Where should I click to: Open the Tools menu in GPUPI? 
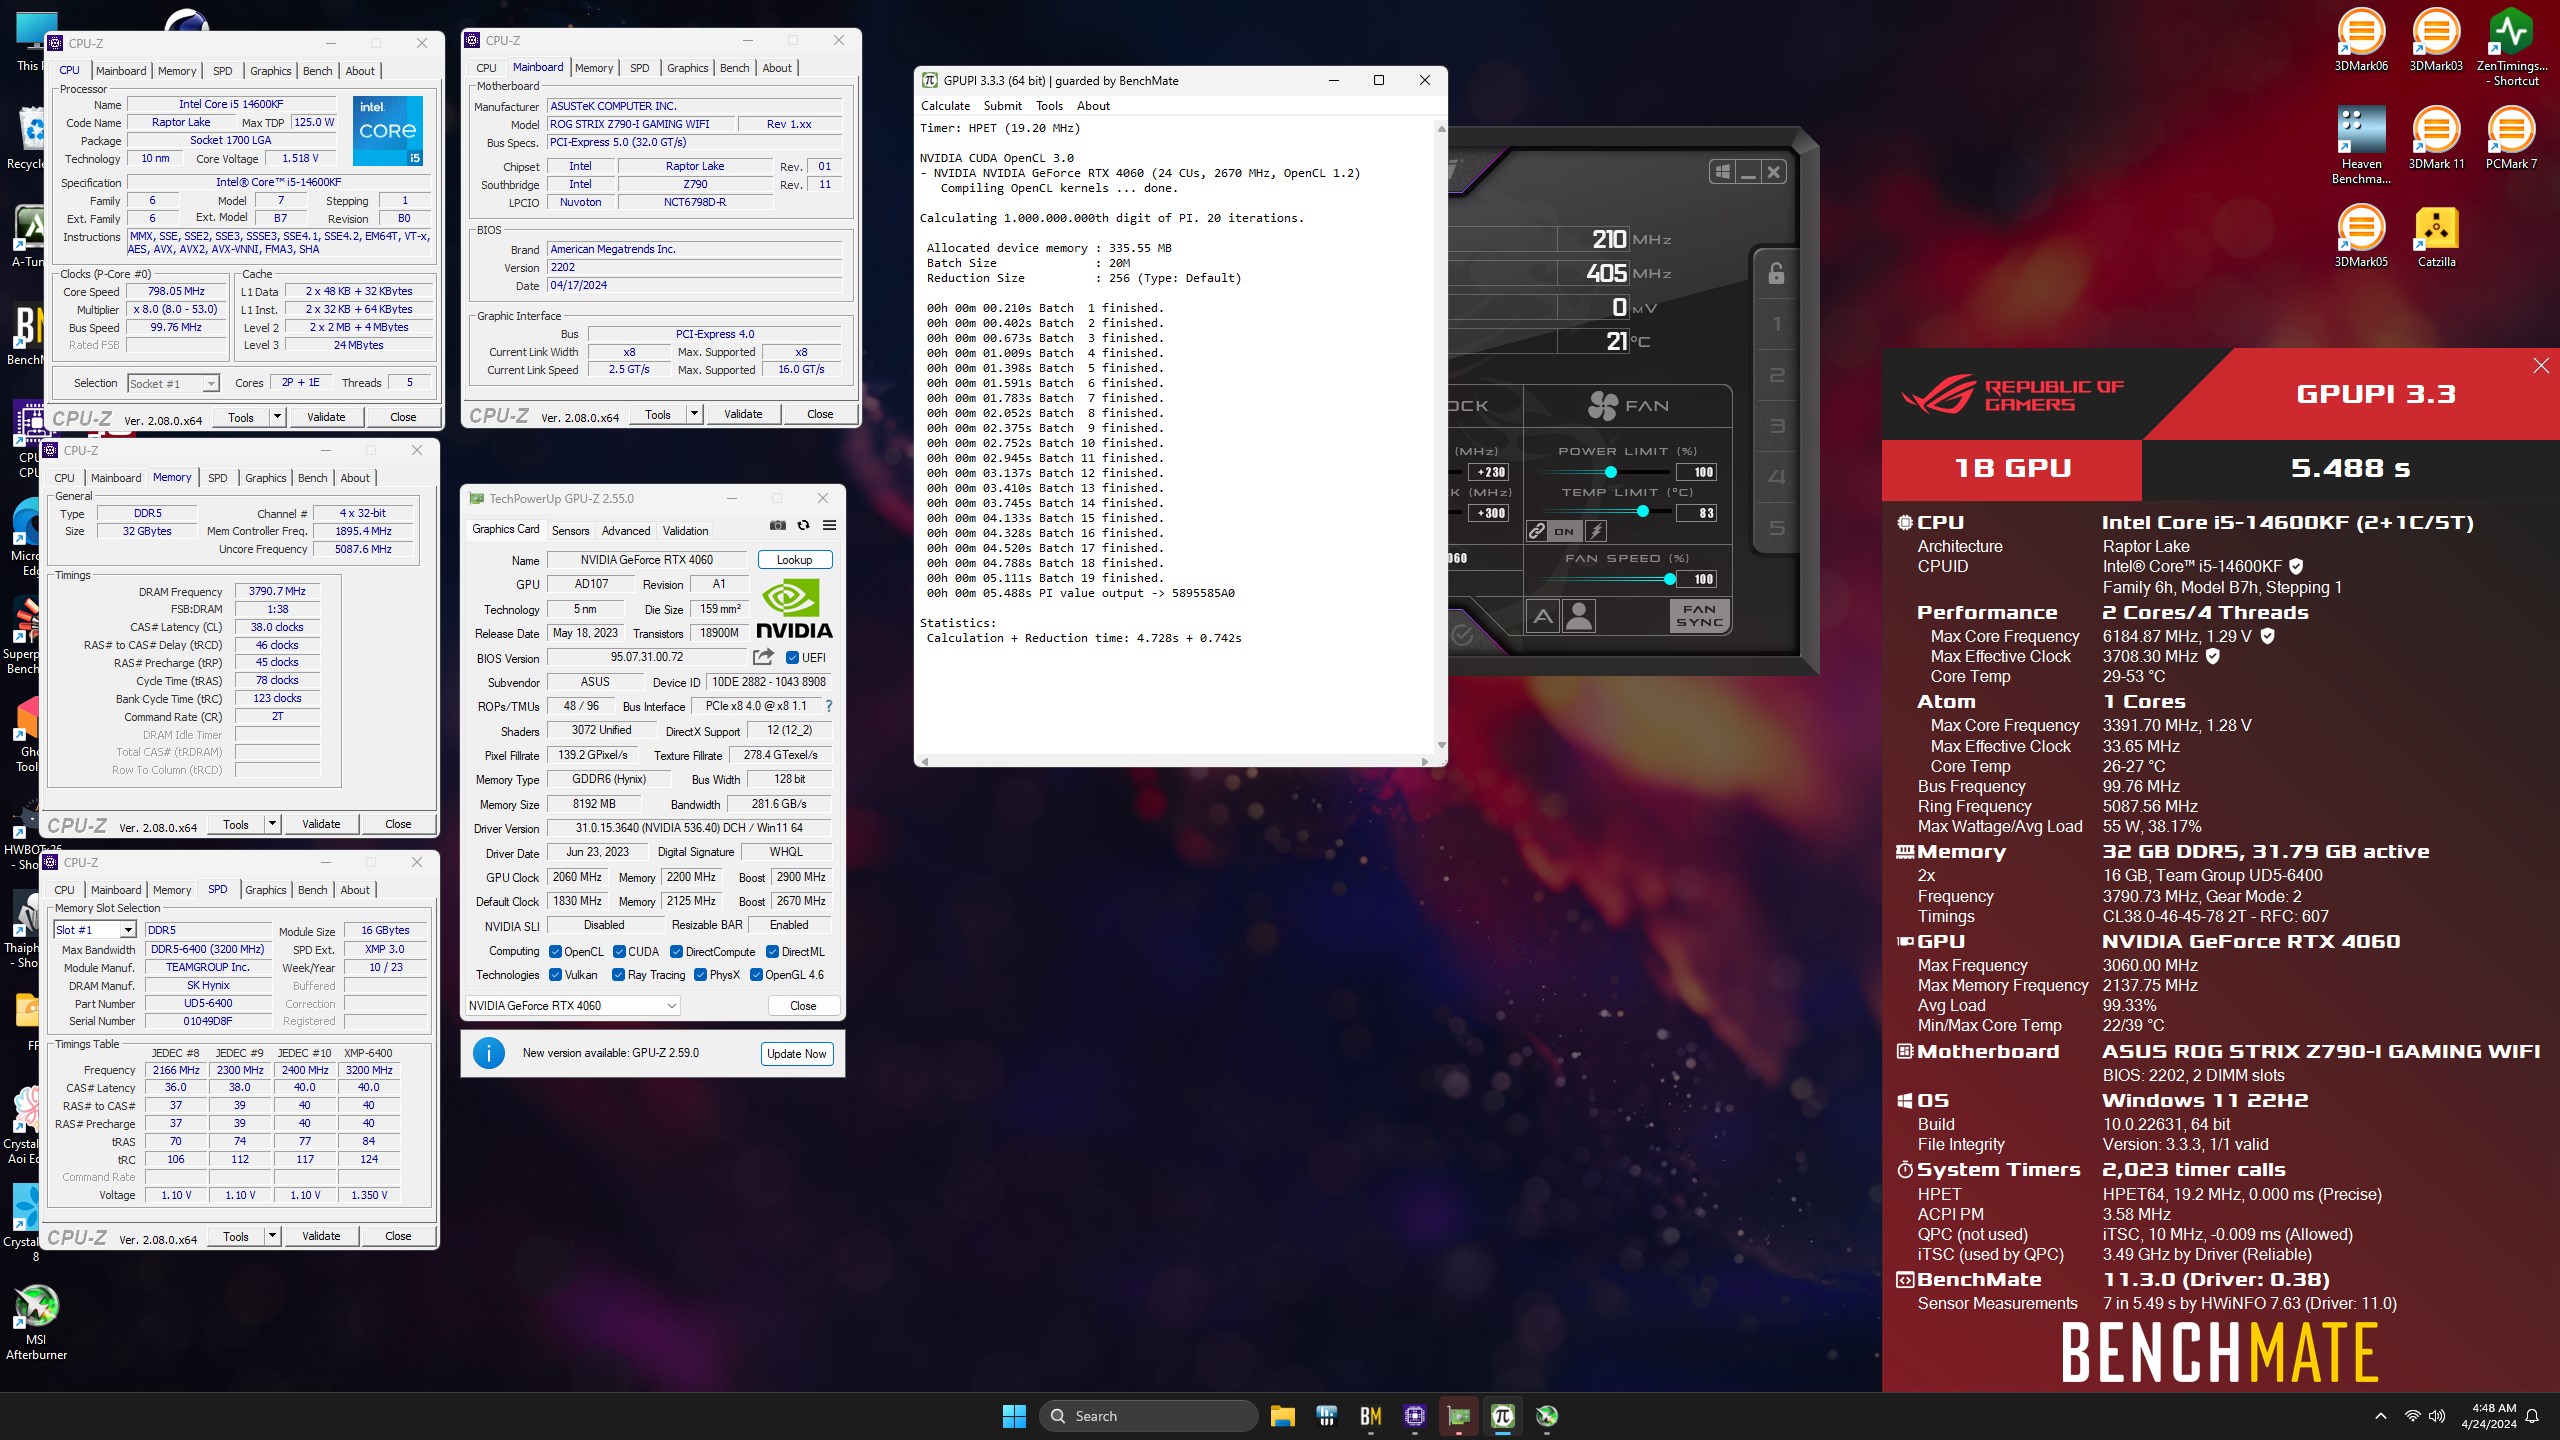coord(1049,106)
